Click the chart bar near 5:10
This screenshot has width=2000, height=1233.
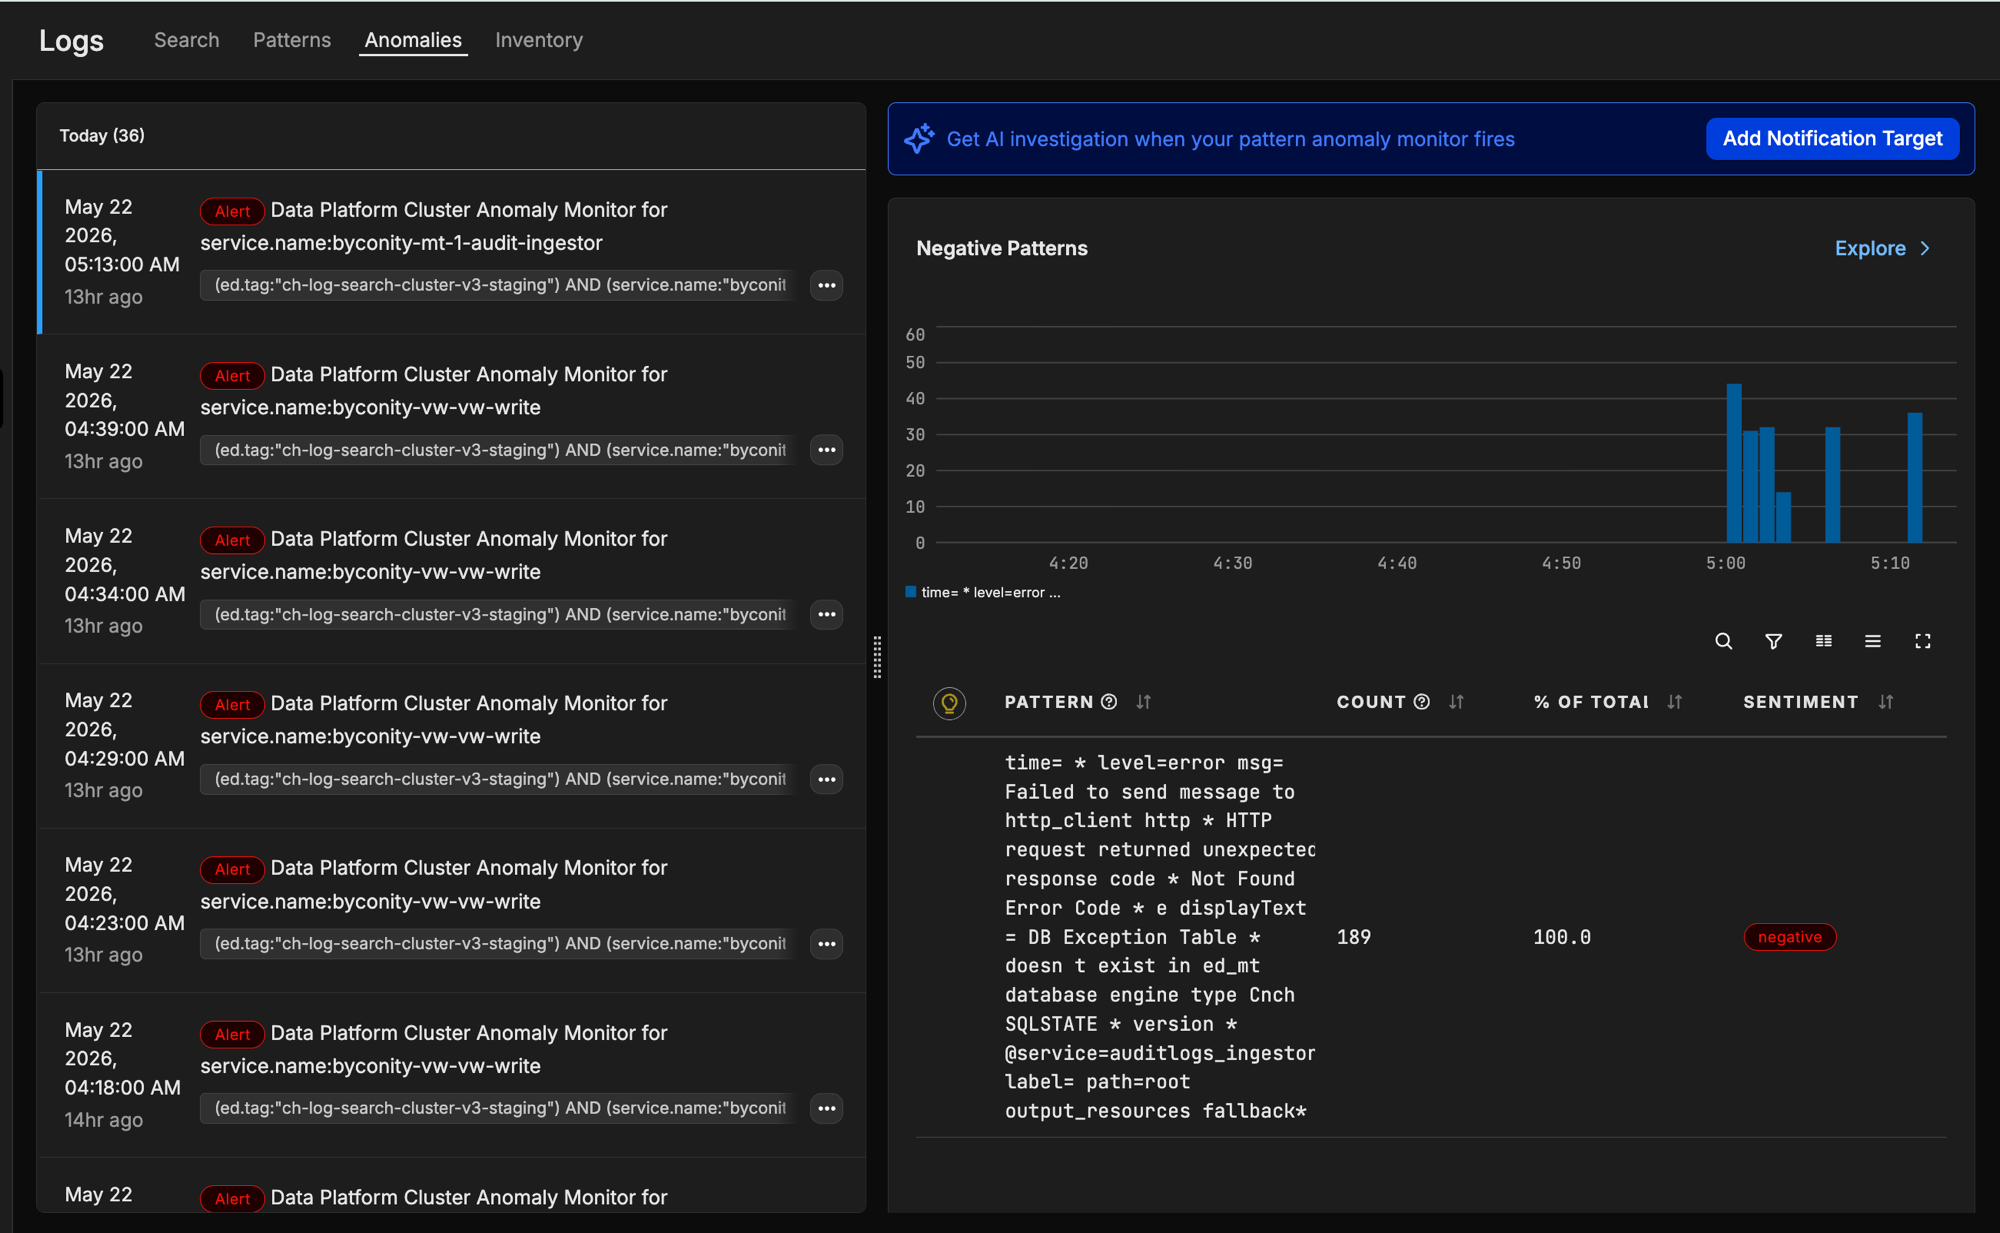click(1914, 477)
